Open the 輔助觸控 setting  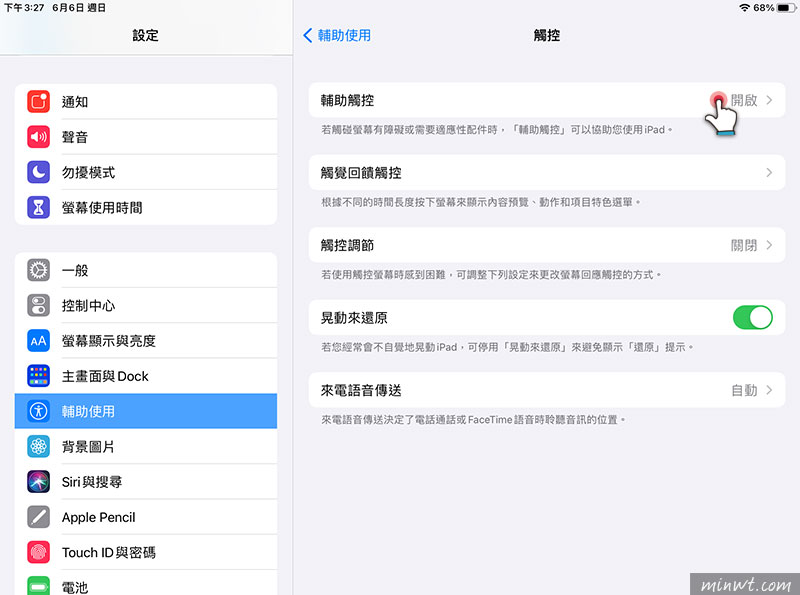click(x=546, y=100)
